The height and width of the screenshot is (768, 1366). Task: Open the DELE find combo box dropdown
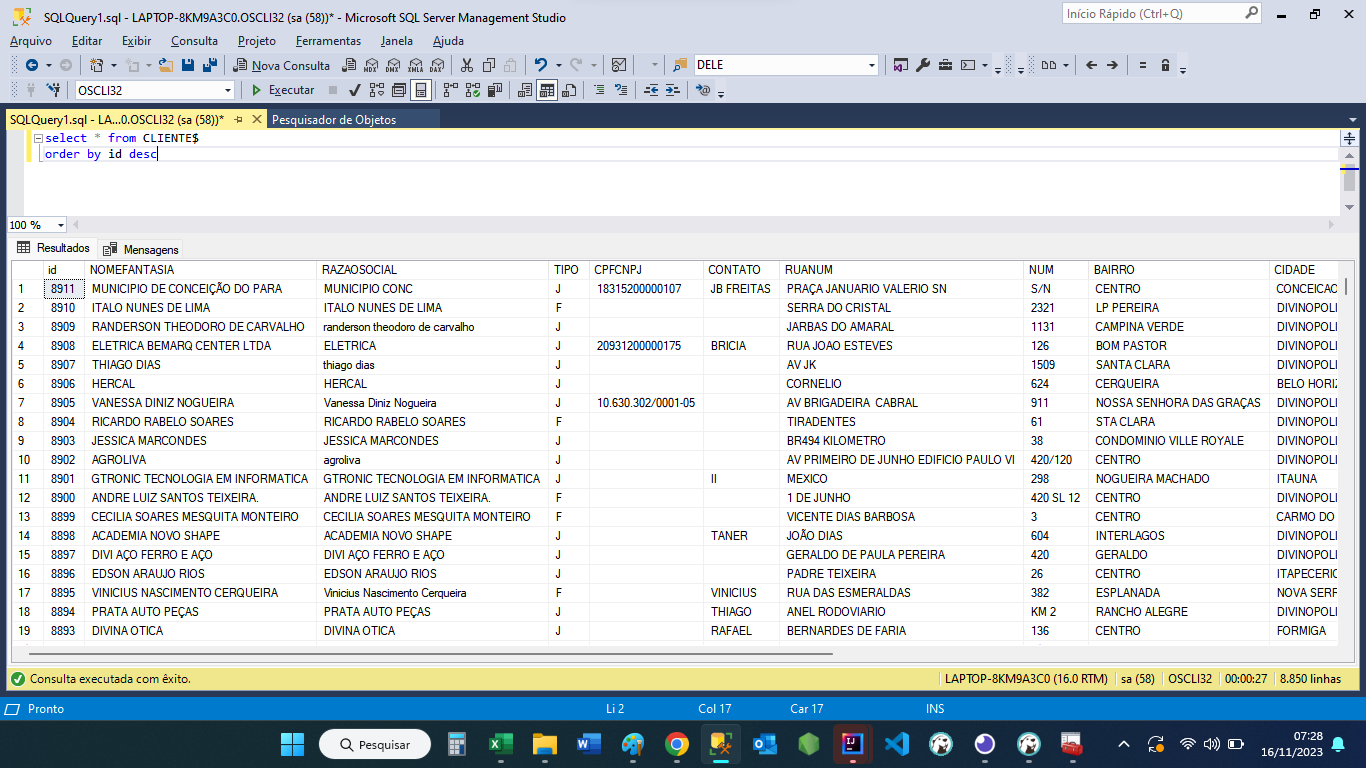(871, 65)
